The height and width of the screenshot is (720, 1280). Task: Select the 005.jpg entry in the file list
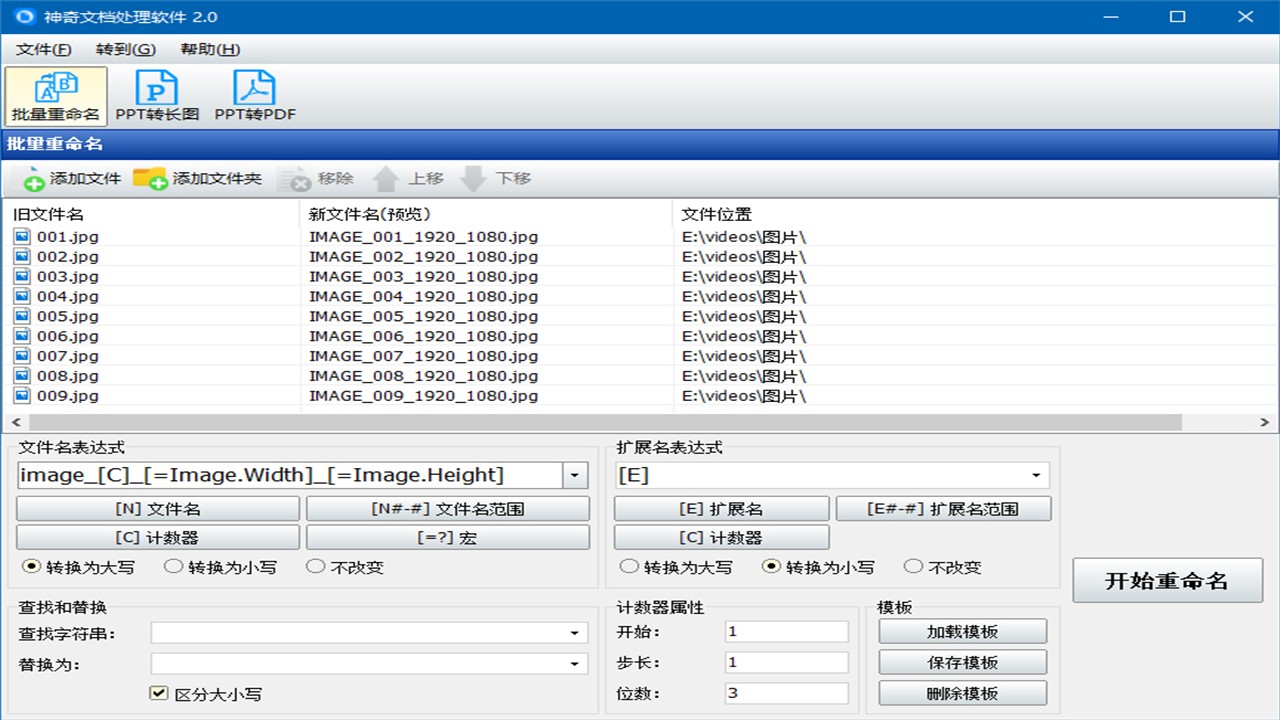[70, 316]
